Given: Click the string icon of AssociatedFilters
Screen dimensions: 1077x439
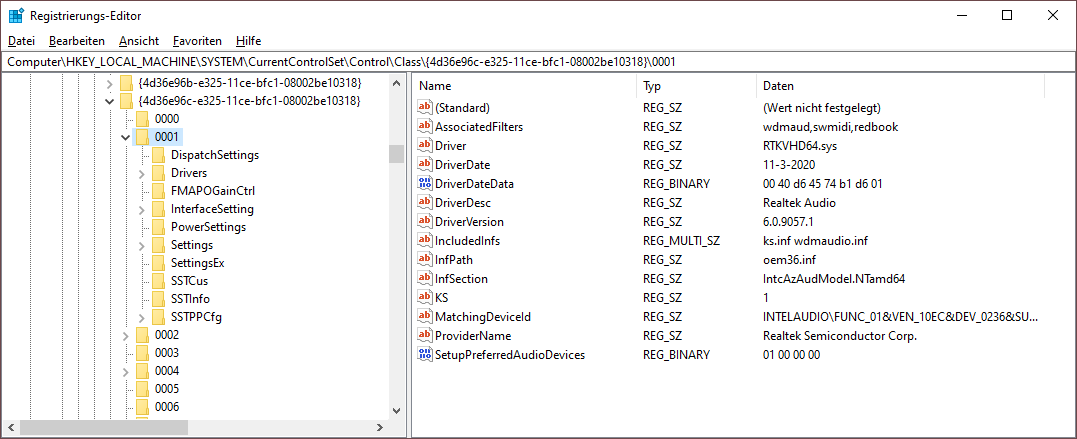Looking at the screenshot, I should (425, 126).
